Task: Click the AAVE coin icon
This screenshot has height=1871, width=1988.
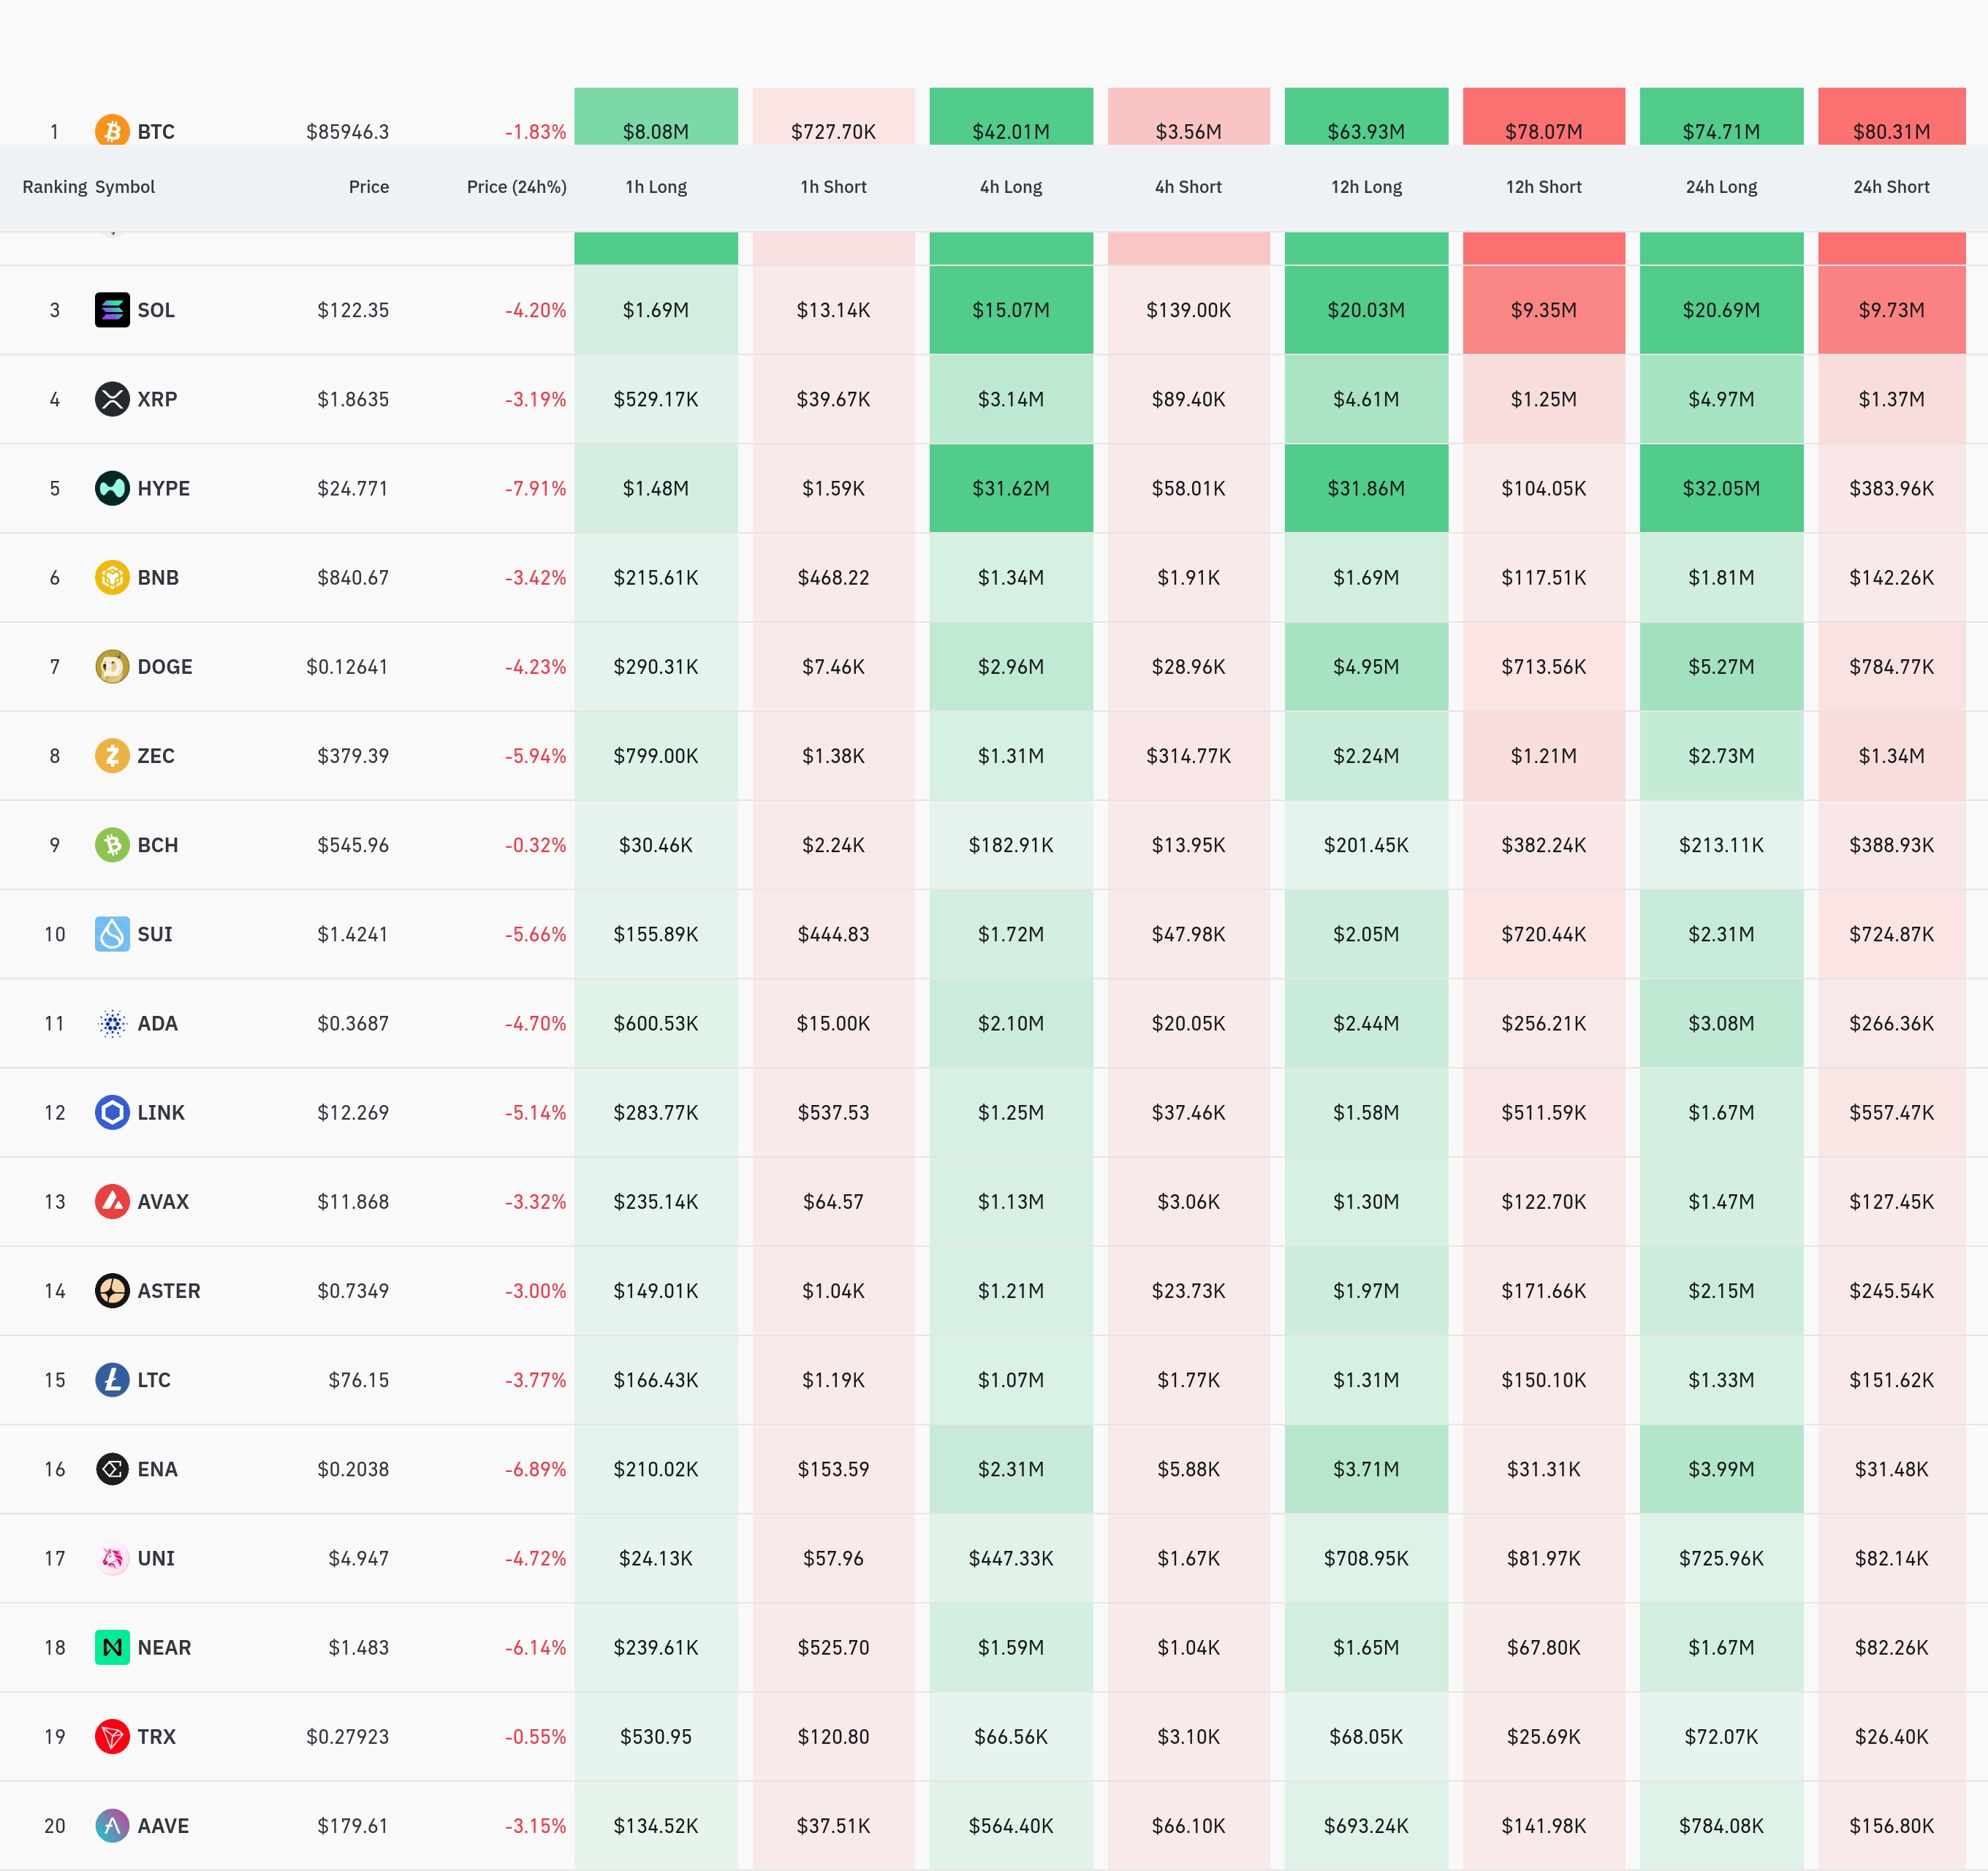Action: (112, 1826)
